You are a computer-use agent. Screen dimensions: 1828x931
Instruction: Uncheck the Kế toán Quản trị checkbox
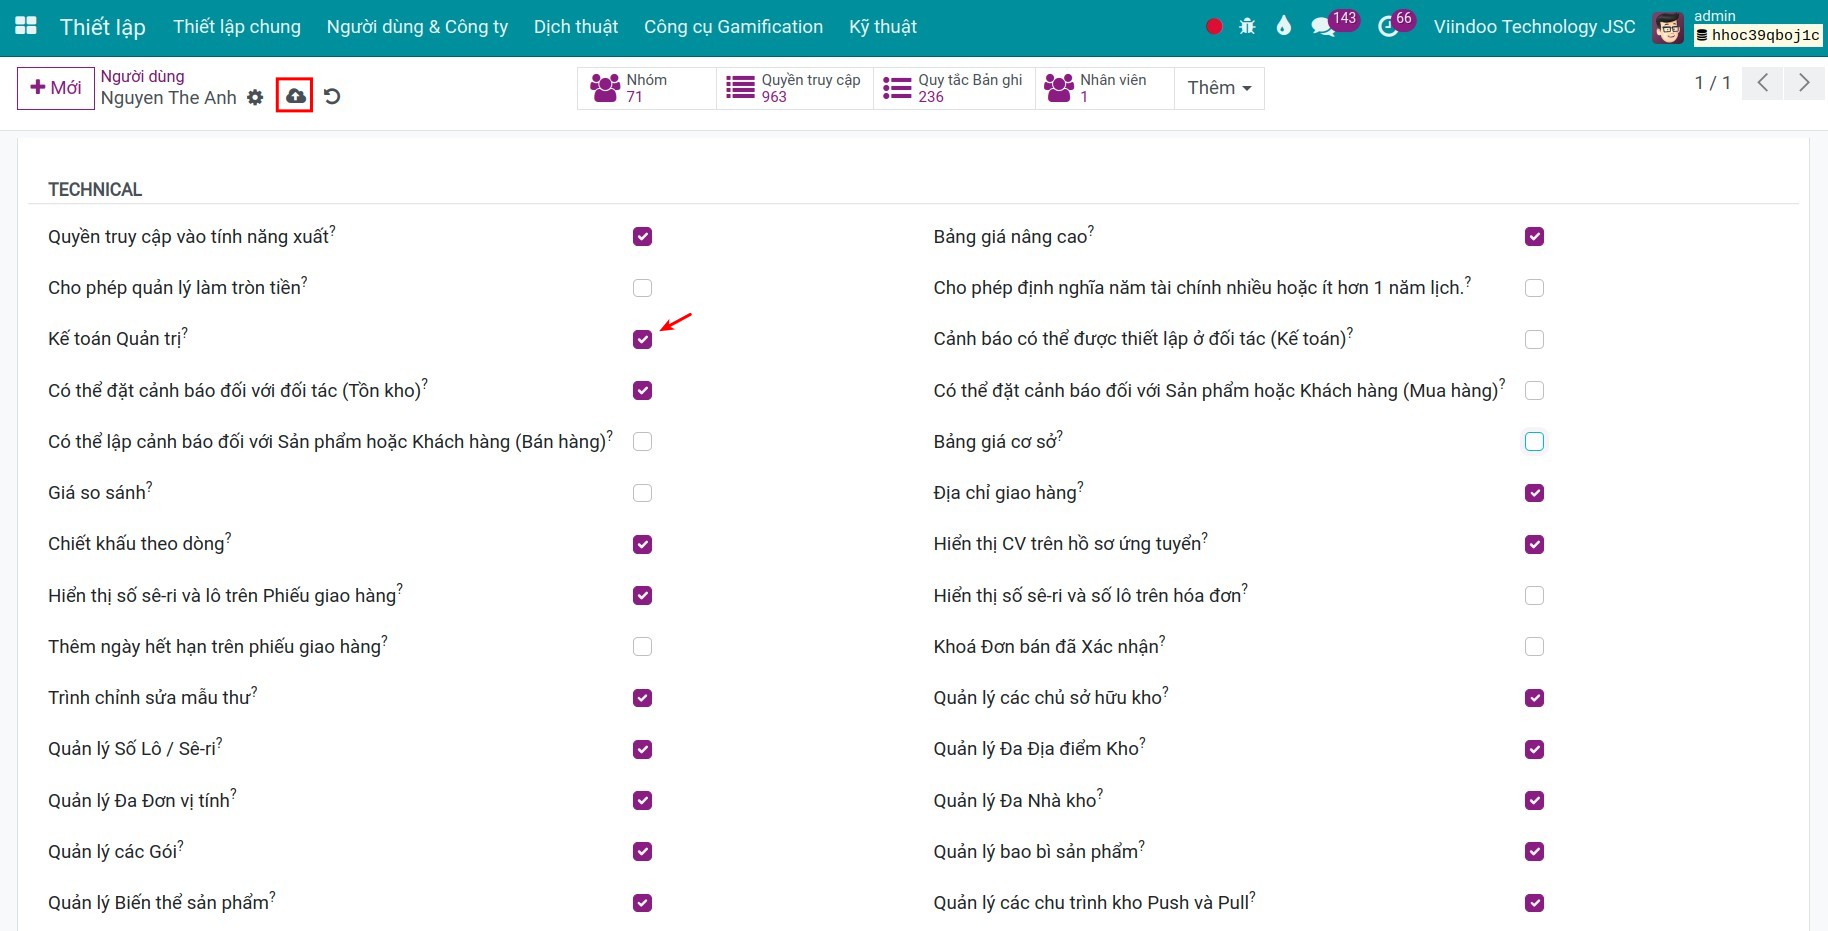point(642,339)
